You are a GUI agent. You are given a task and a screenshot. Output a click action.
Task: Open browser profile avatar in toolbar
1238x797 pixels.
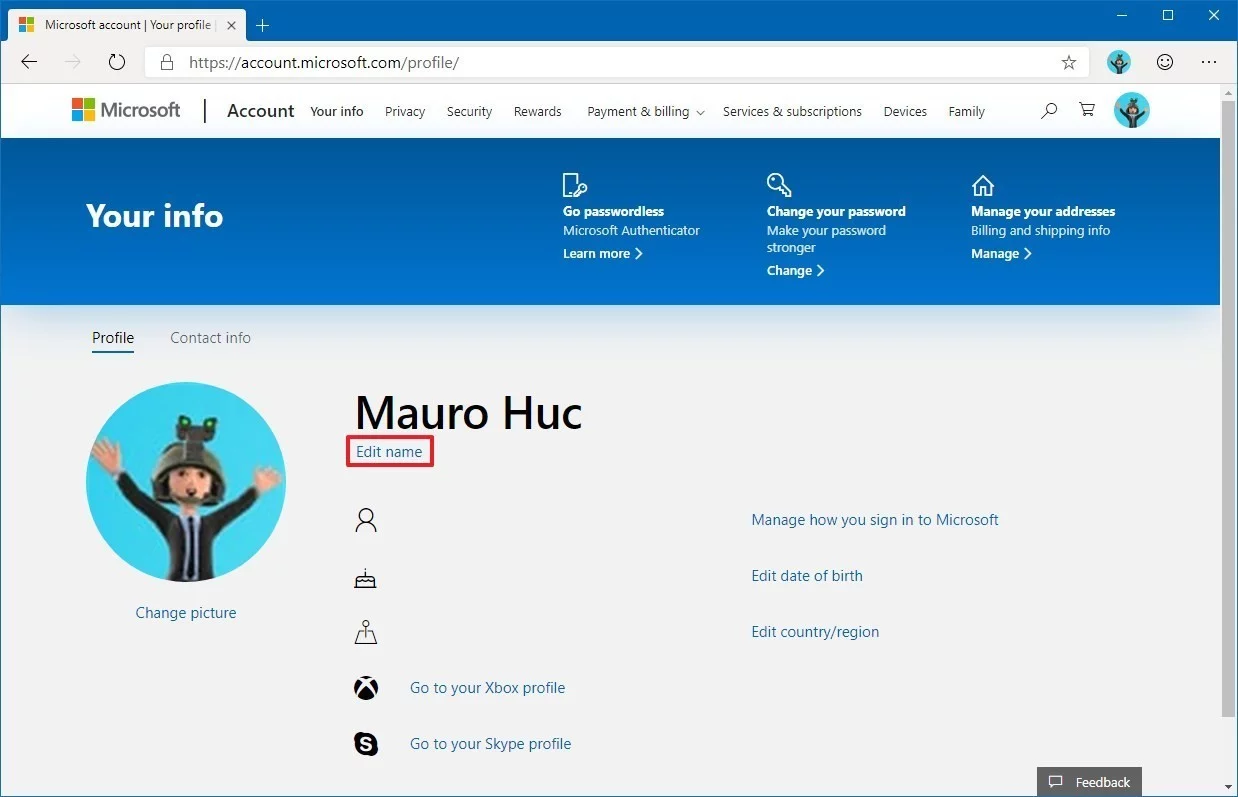[x=1119, y=62]
